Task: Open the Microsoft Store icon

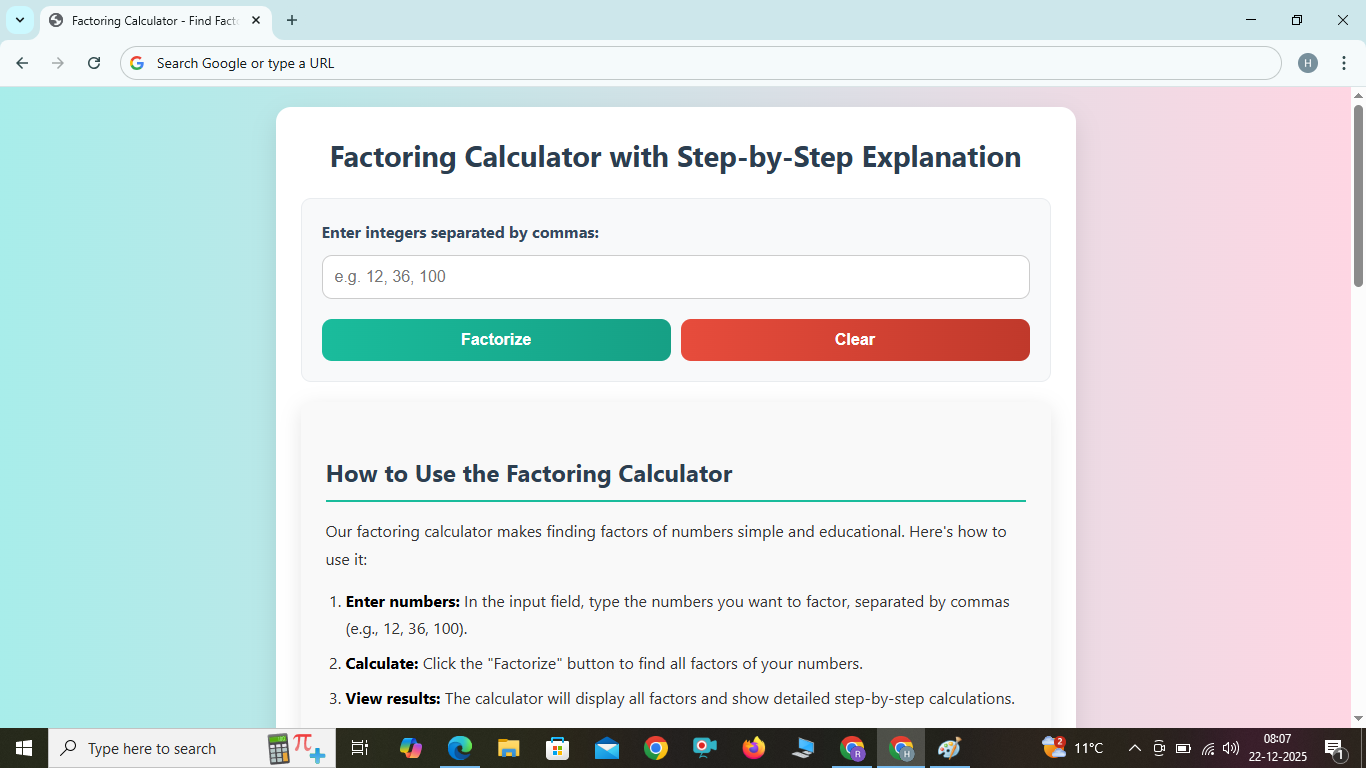Action: click(557, 747)
